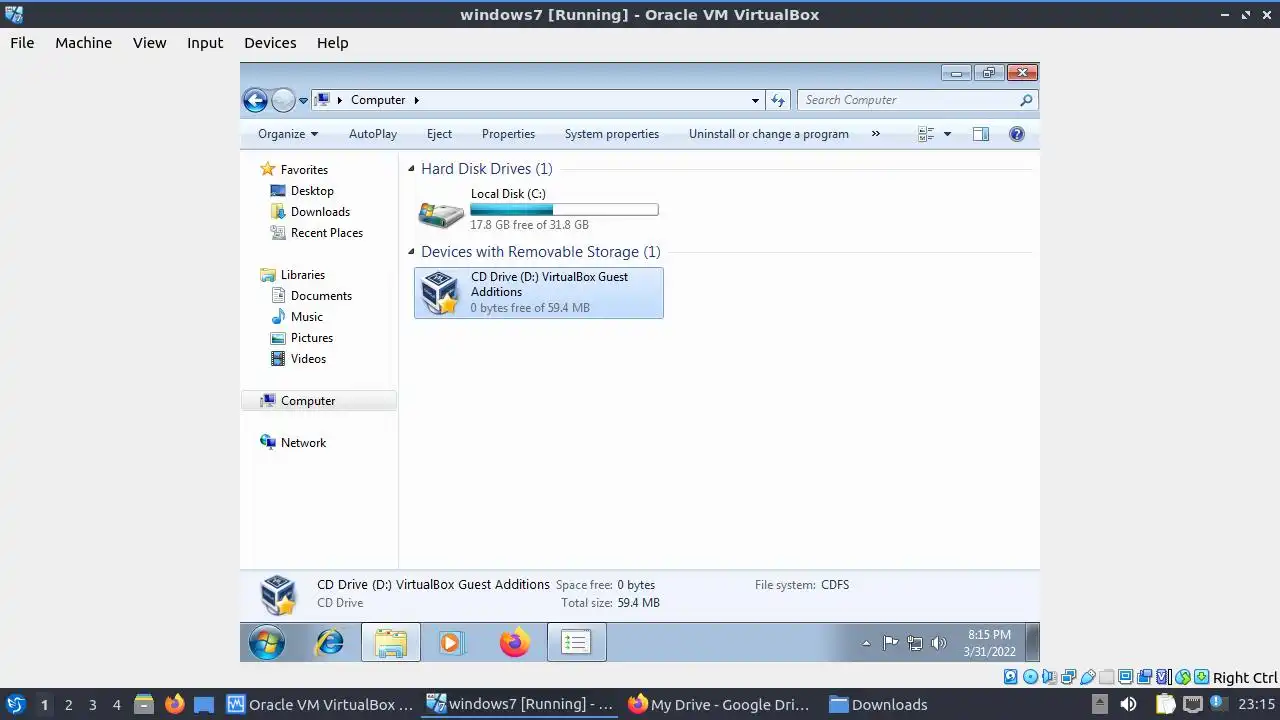Open the VirtualBox File menu
This screenshot has height=720, width=1280.
(22, 43)
